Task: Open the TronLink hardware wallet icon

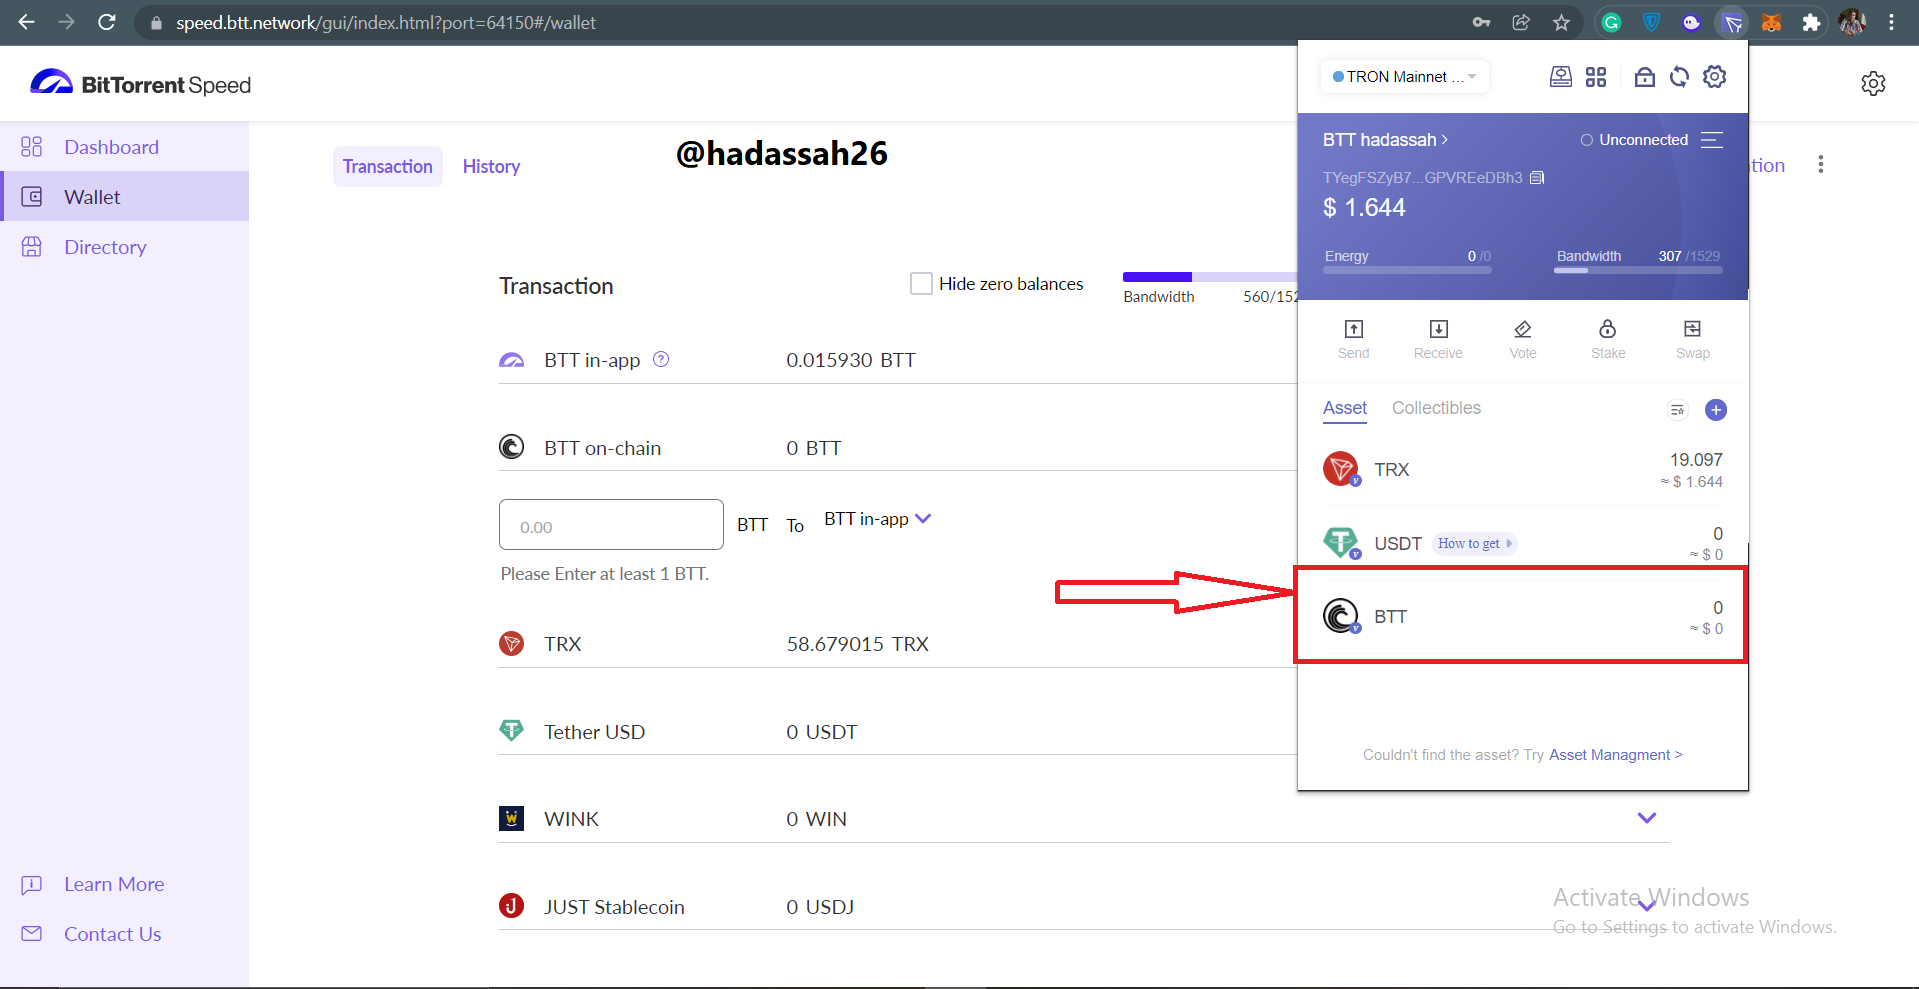Action: coord(1560,76)
